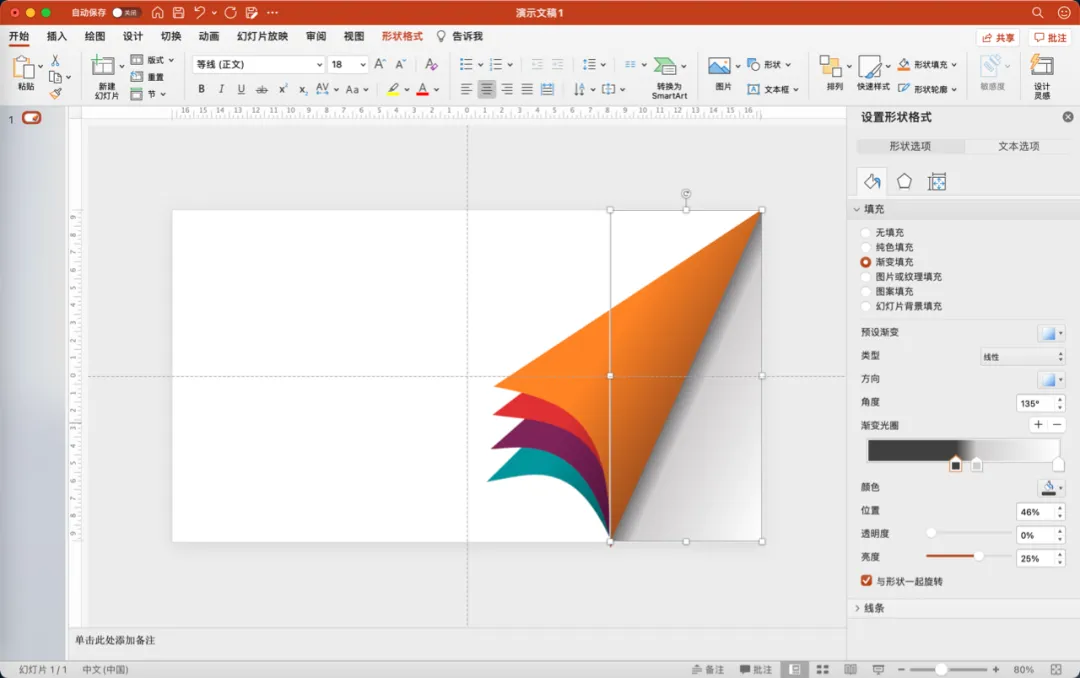Click the 批注 comments button at top
1080x678 pixels.
1050,37
